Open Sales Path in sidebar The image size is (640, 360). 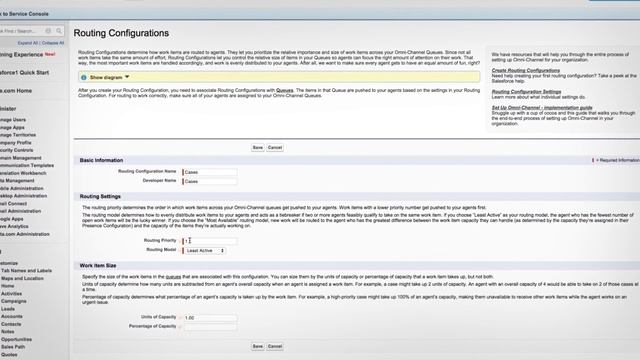coord(13,347)
